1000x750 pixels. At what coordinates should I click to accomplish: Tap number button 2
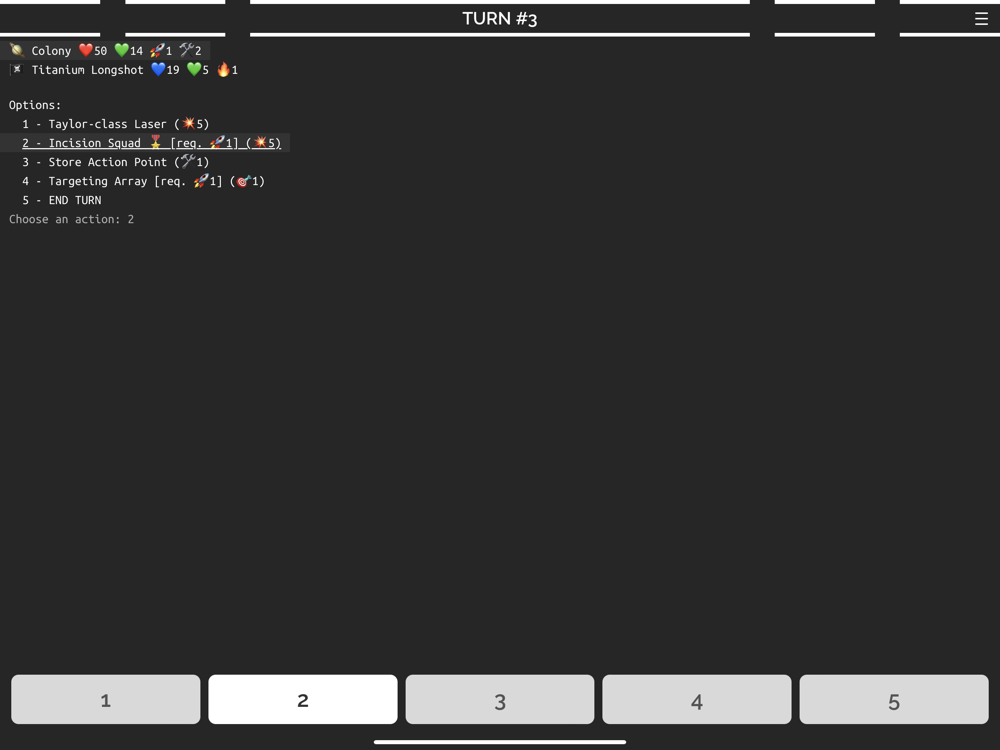[x=303, y=700]
